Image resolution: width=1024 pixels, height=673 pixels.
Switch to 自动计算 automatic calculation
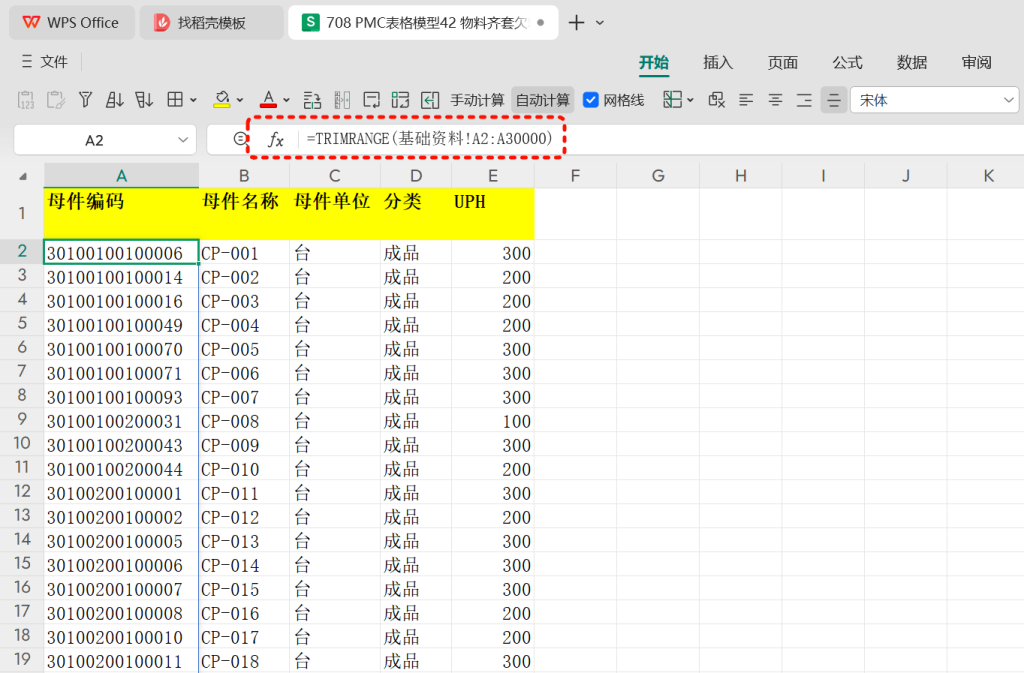coord(543,101)
